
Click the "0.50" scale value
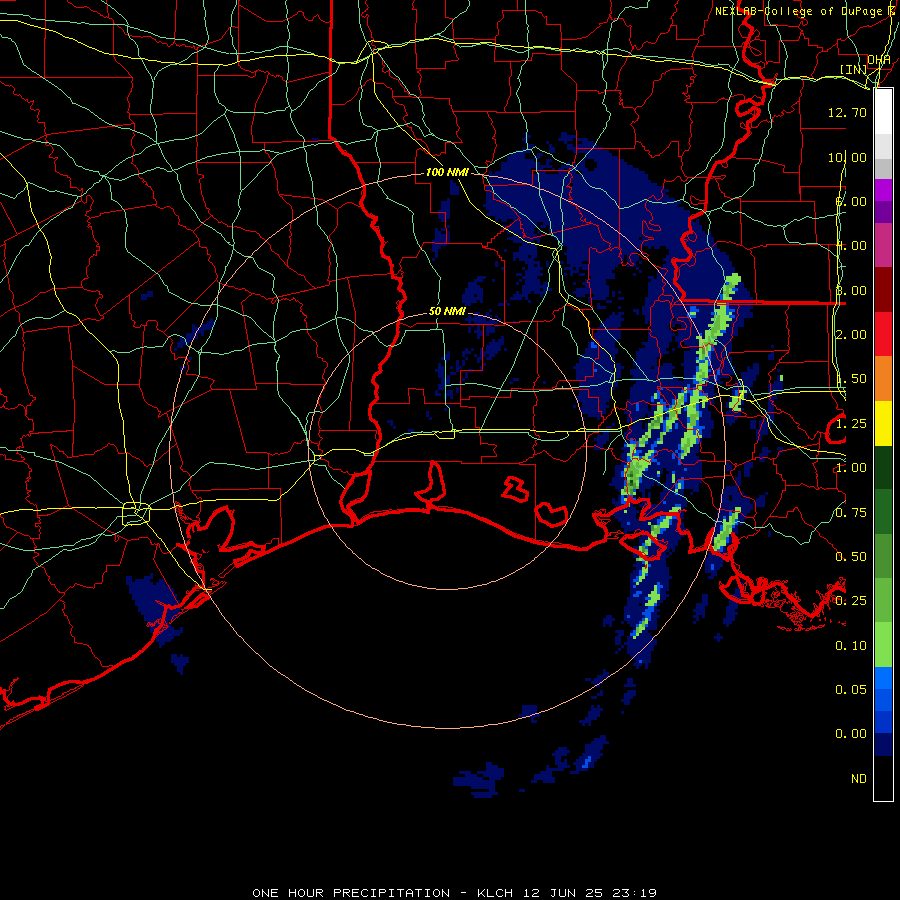coord(851,557)
